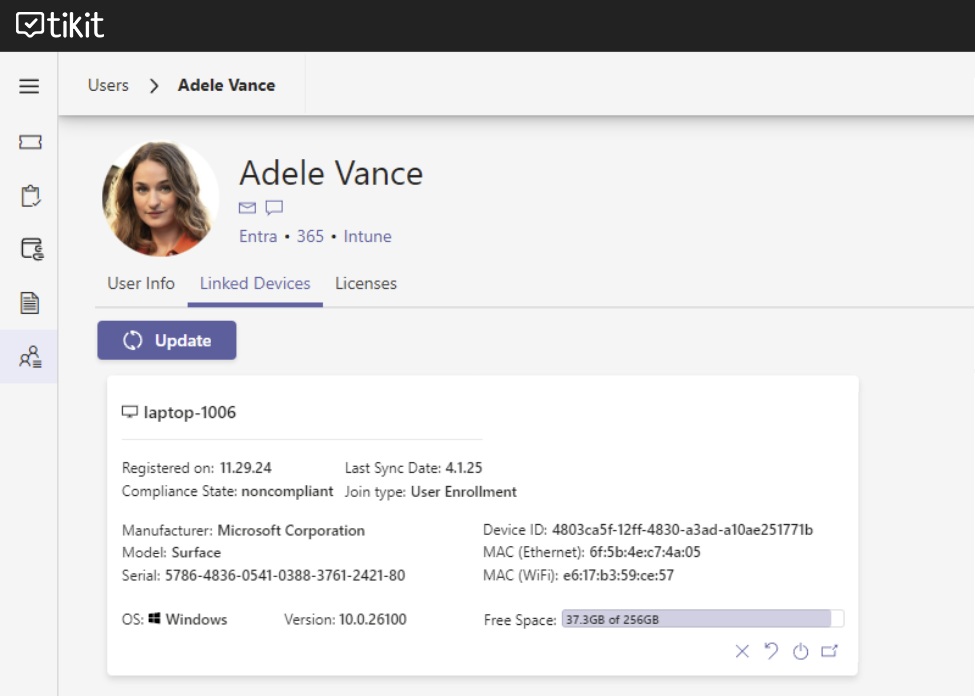Click the Last Sync Date 4.1.25

464,468
